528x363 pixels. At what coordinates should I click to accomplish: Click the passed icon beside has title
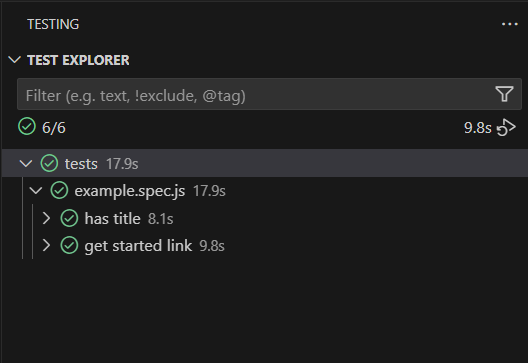pyautogui.click(x=69, y=218)
